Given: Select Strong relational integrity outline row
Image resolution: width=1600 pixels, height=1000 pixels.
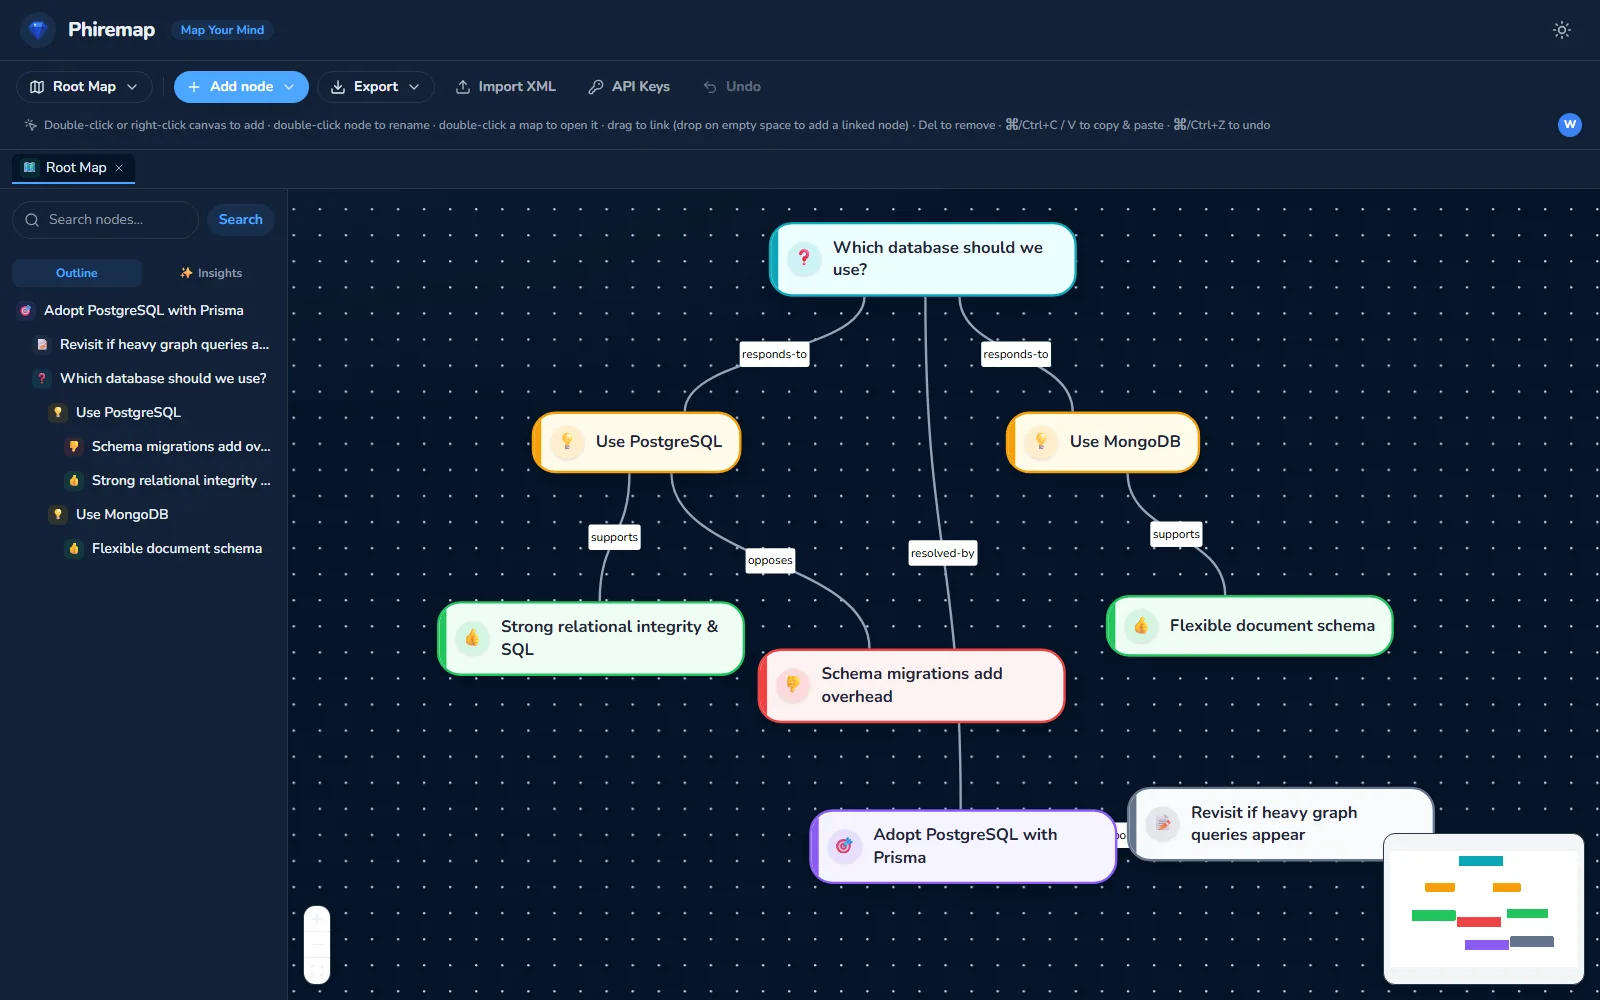Looking at the screenshot, I should 168,481.
